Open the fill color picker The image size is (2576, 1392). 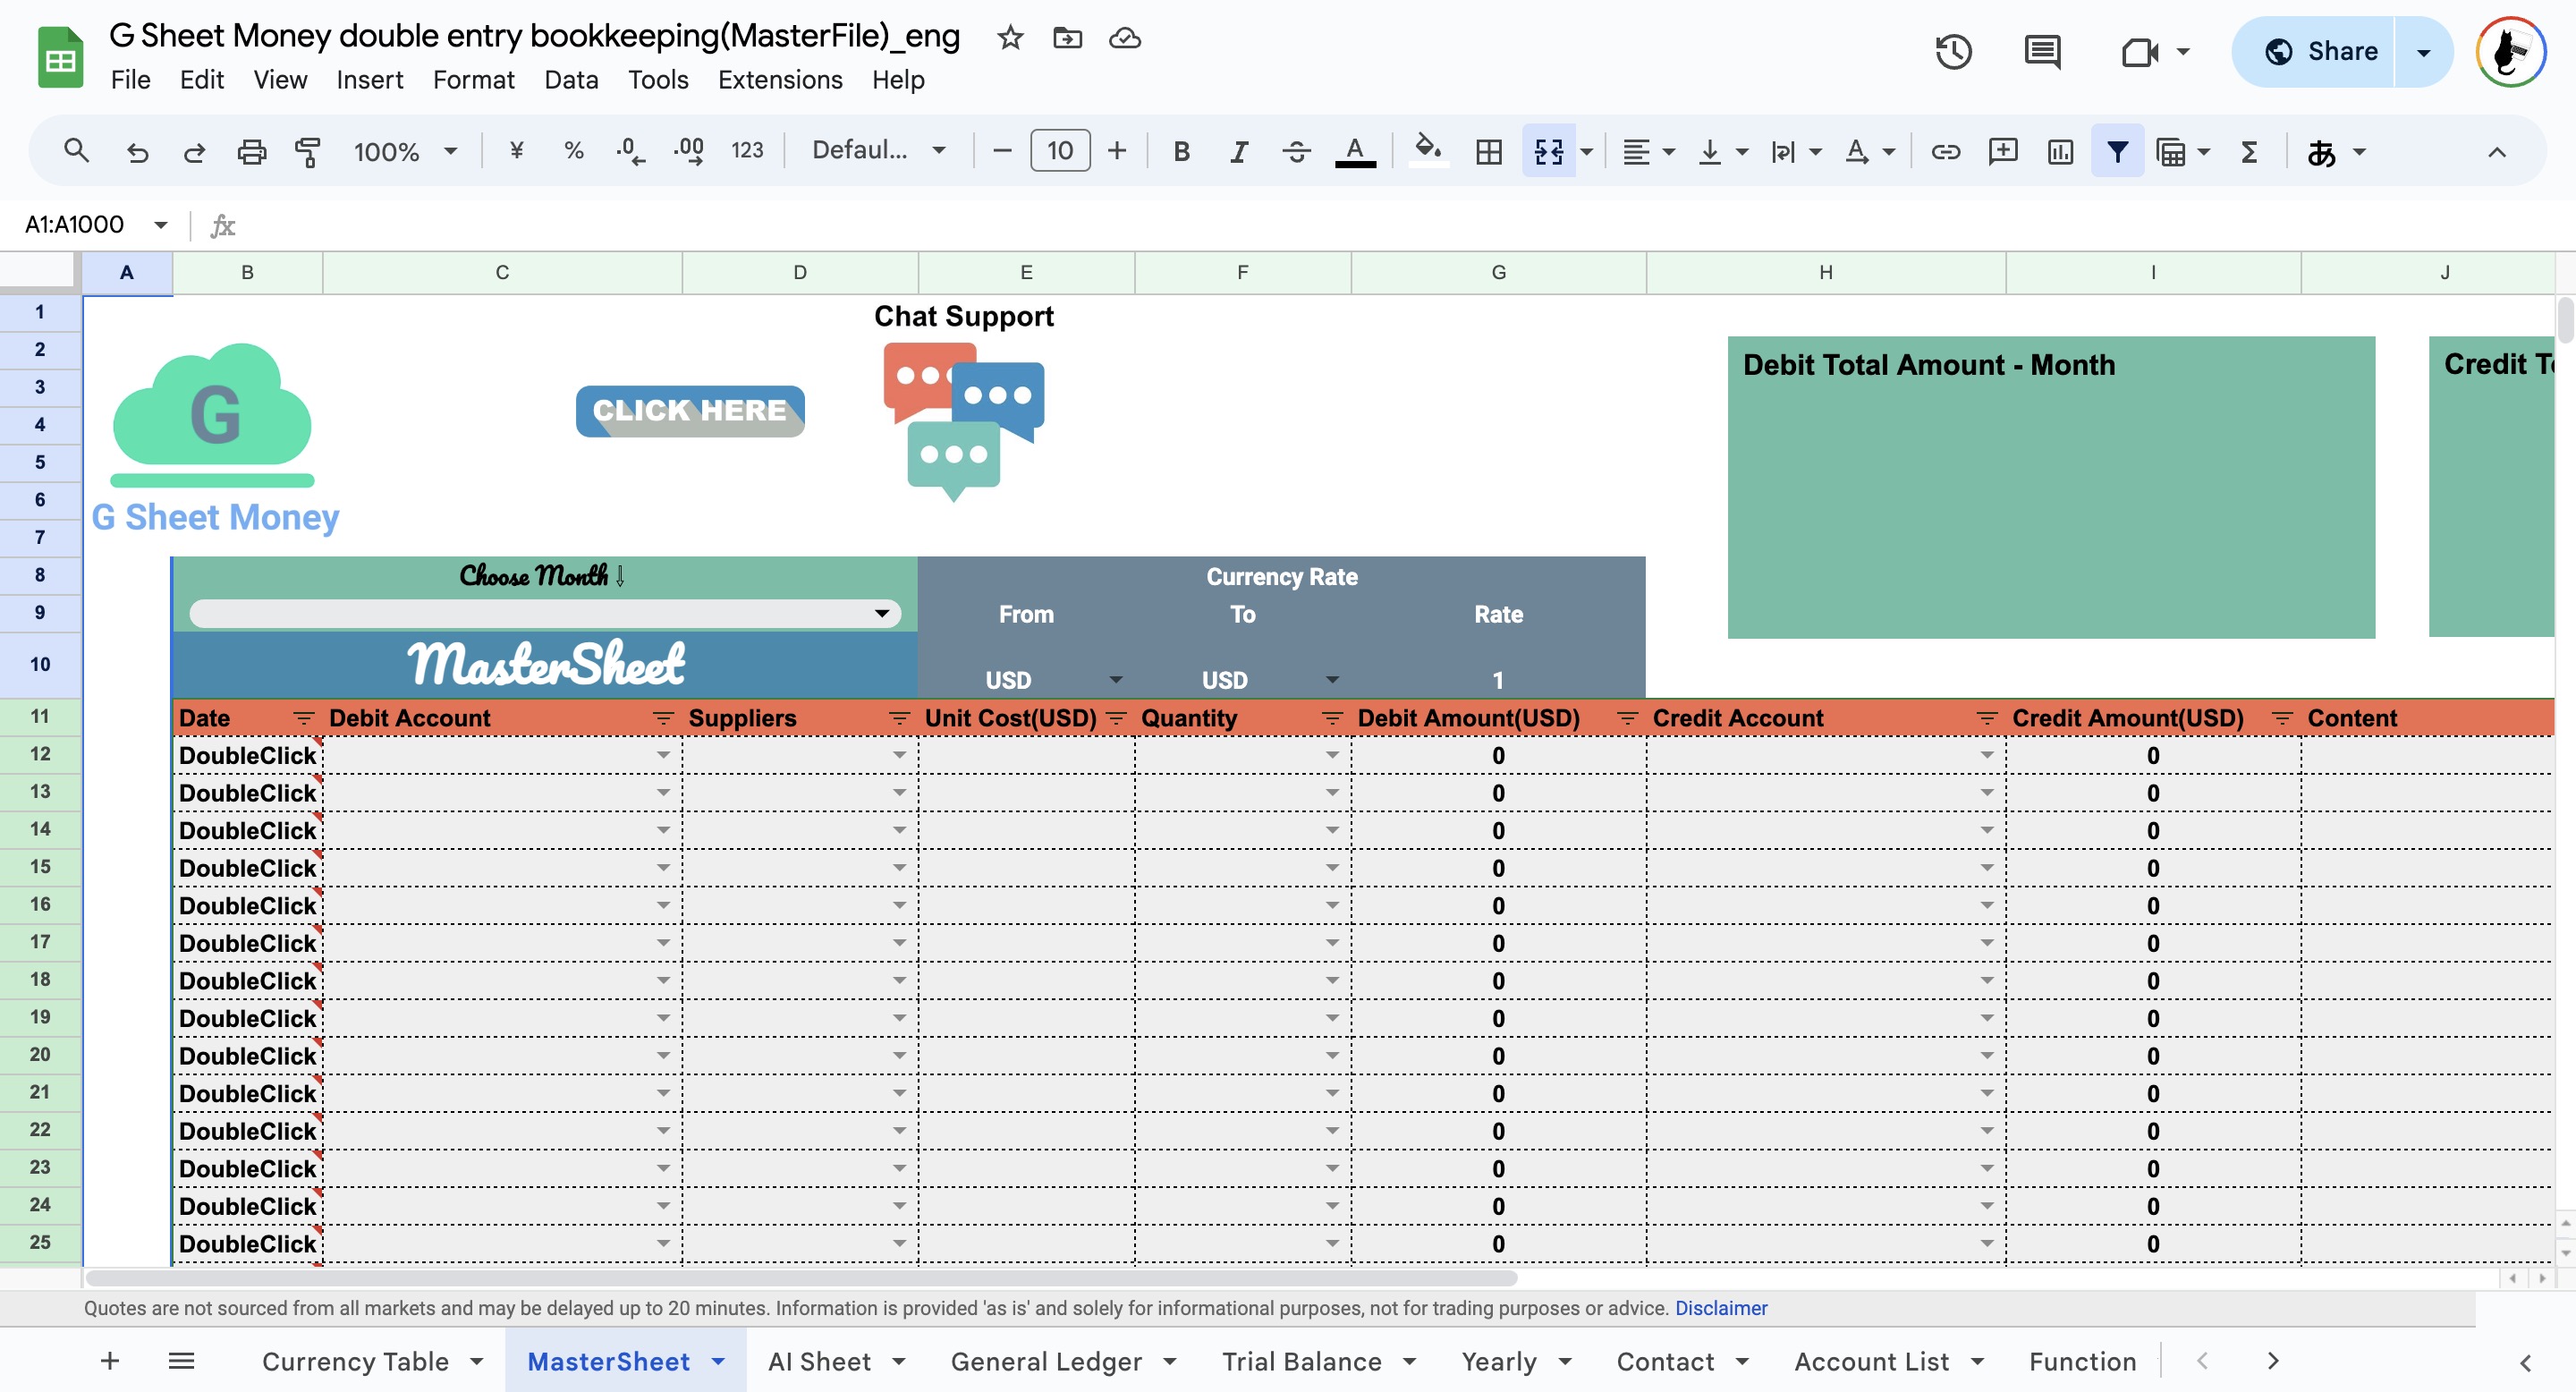1427,151
